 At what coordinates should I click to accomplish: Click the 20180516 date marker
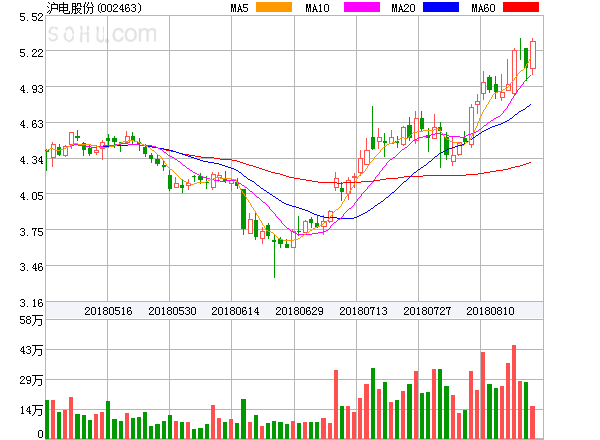[108, 311]
